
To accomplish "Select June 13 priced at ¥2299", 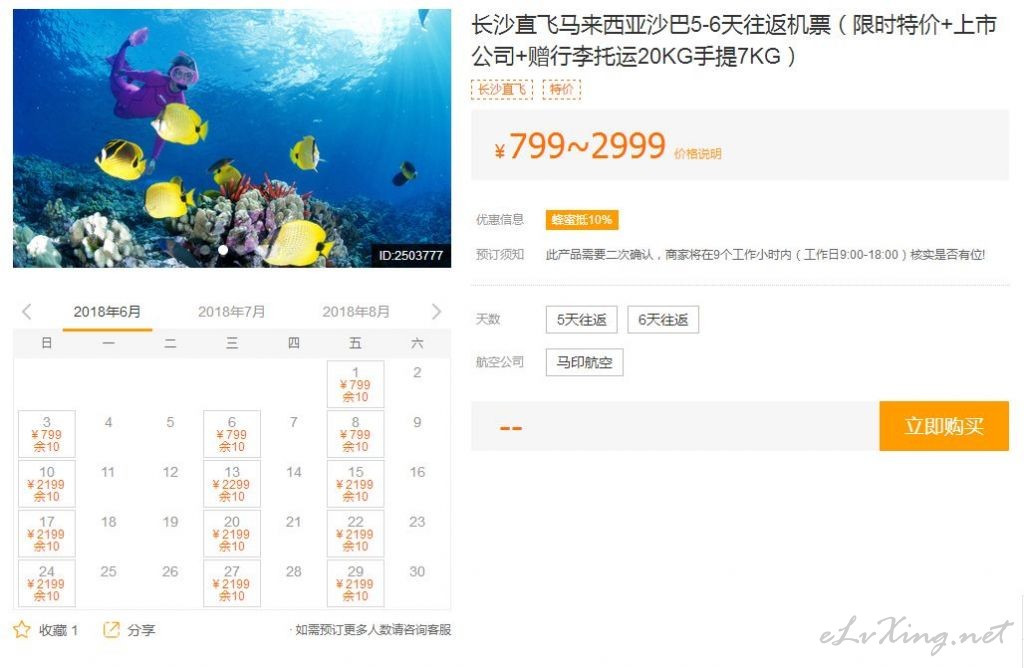I will point(232,484).
